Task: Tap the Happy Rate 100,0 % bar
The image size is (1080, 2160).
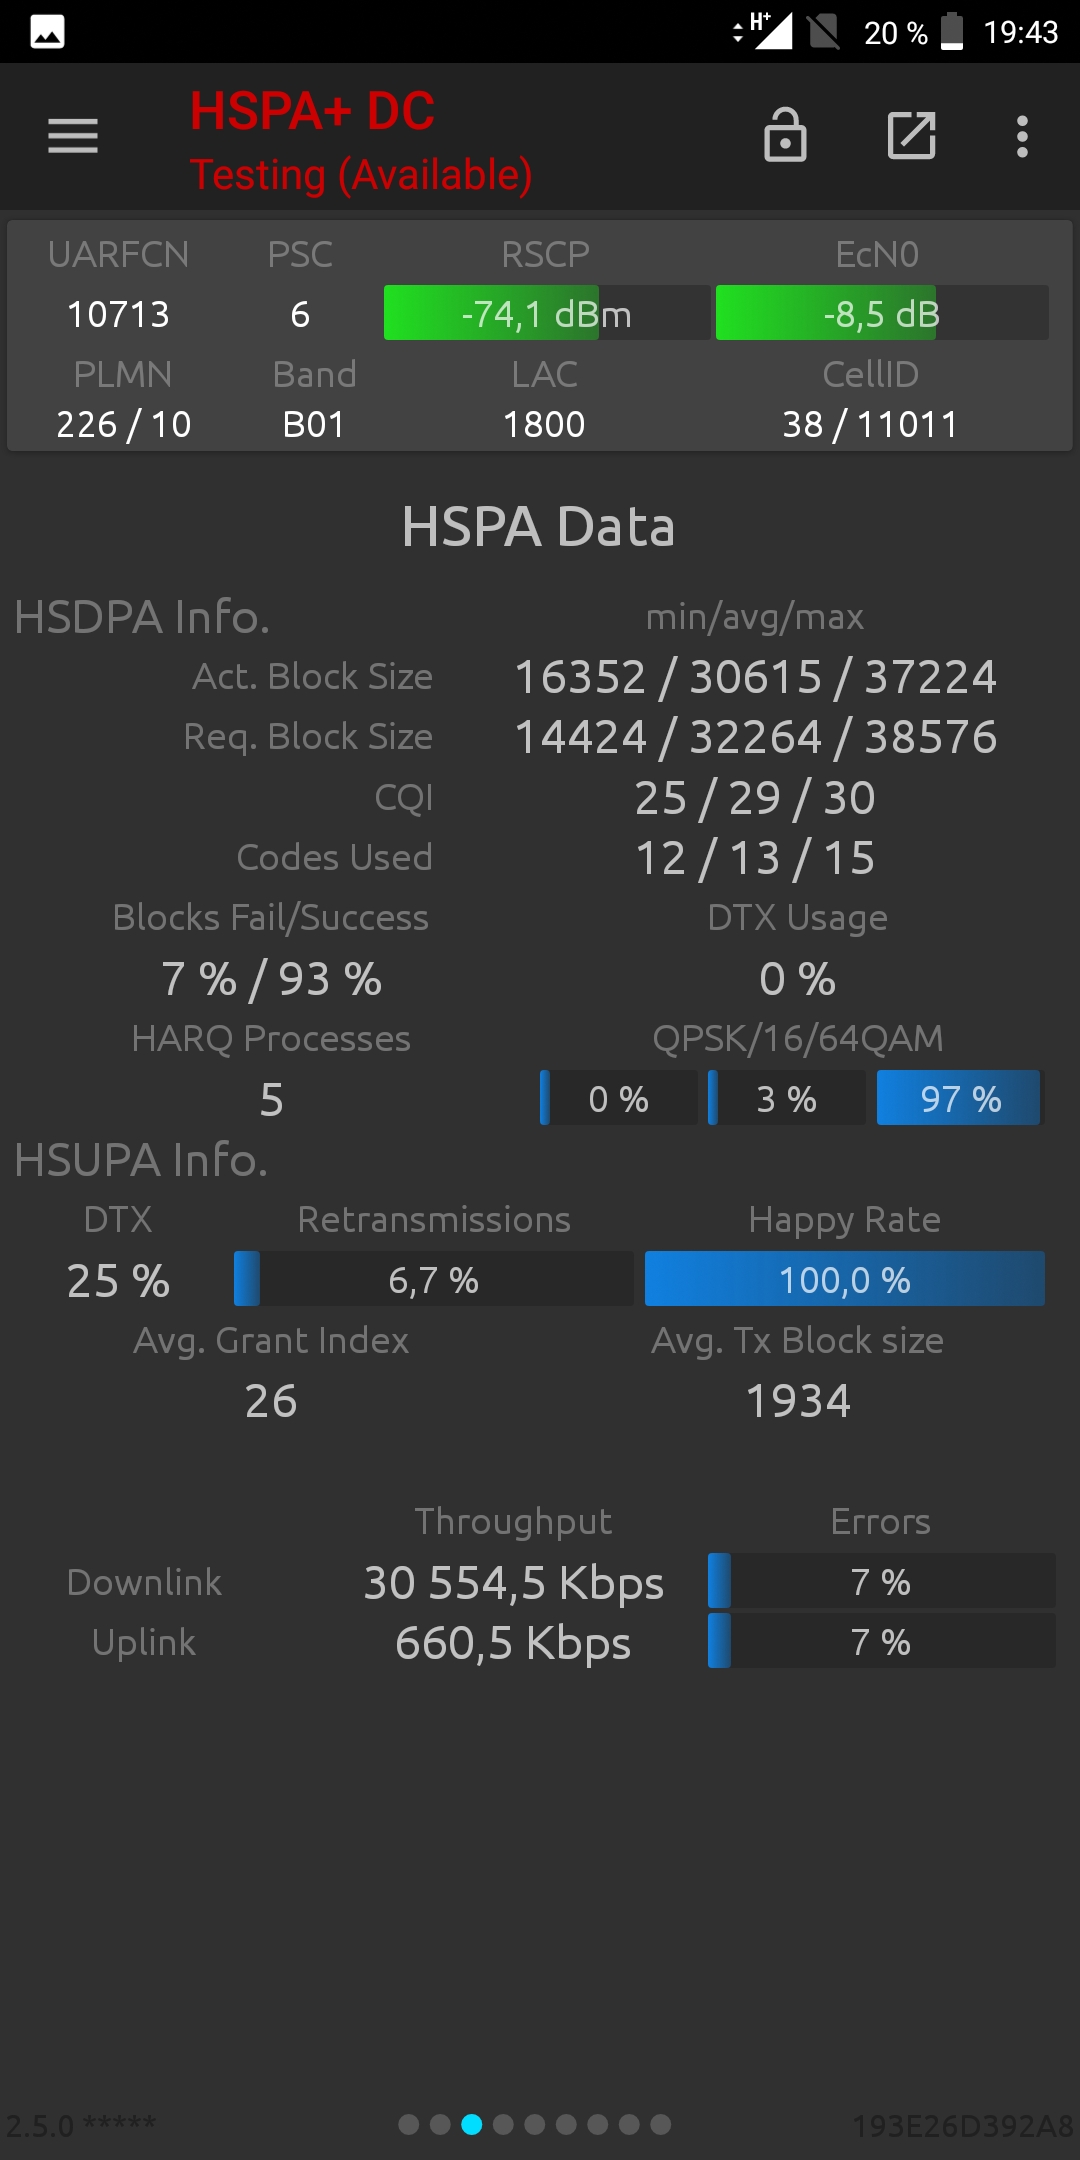Action: pos(845,1279)
